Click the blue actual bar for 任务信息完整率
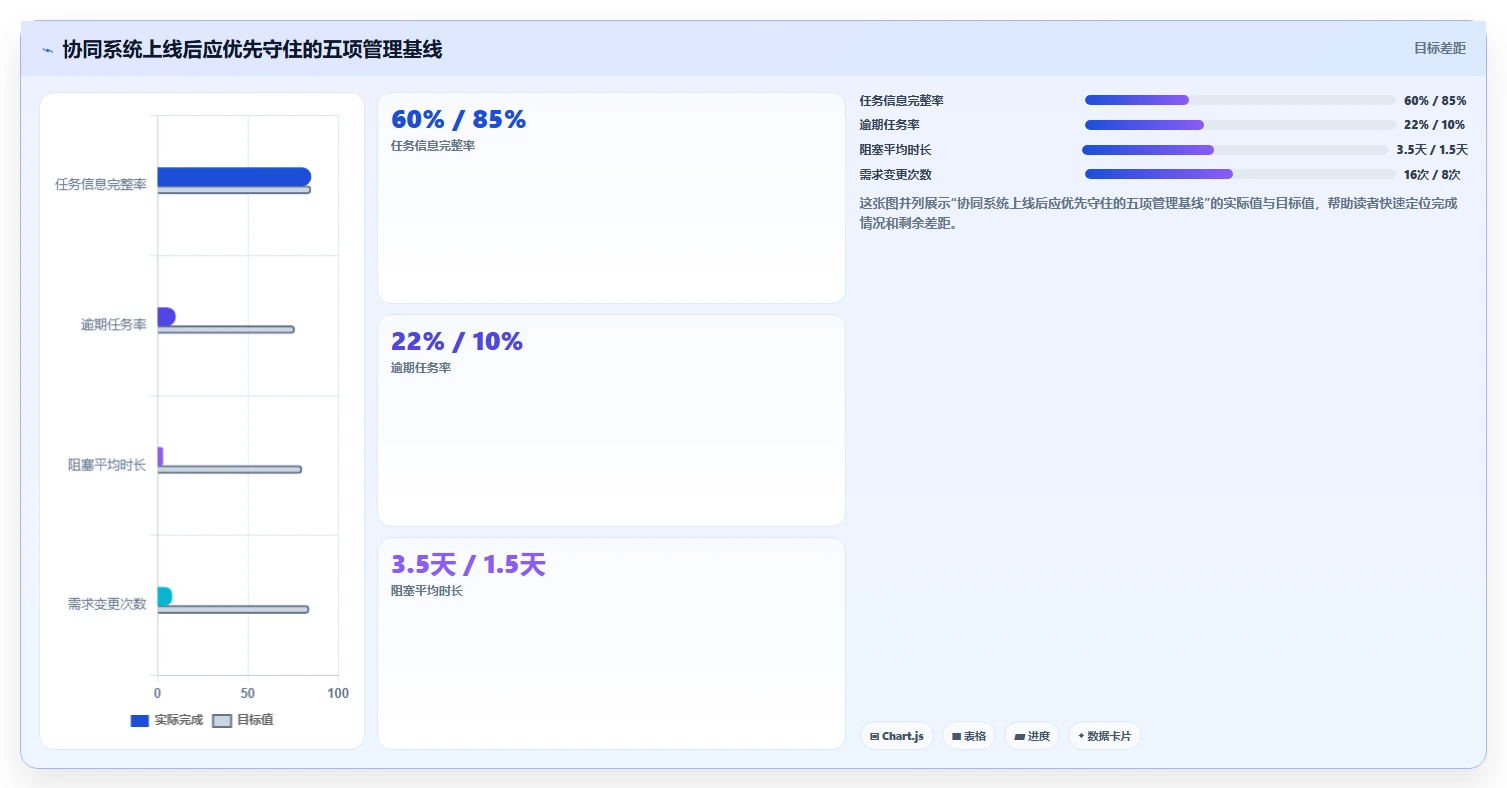This screenshot has width=1507, height=788. point(234,177)
